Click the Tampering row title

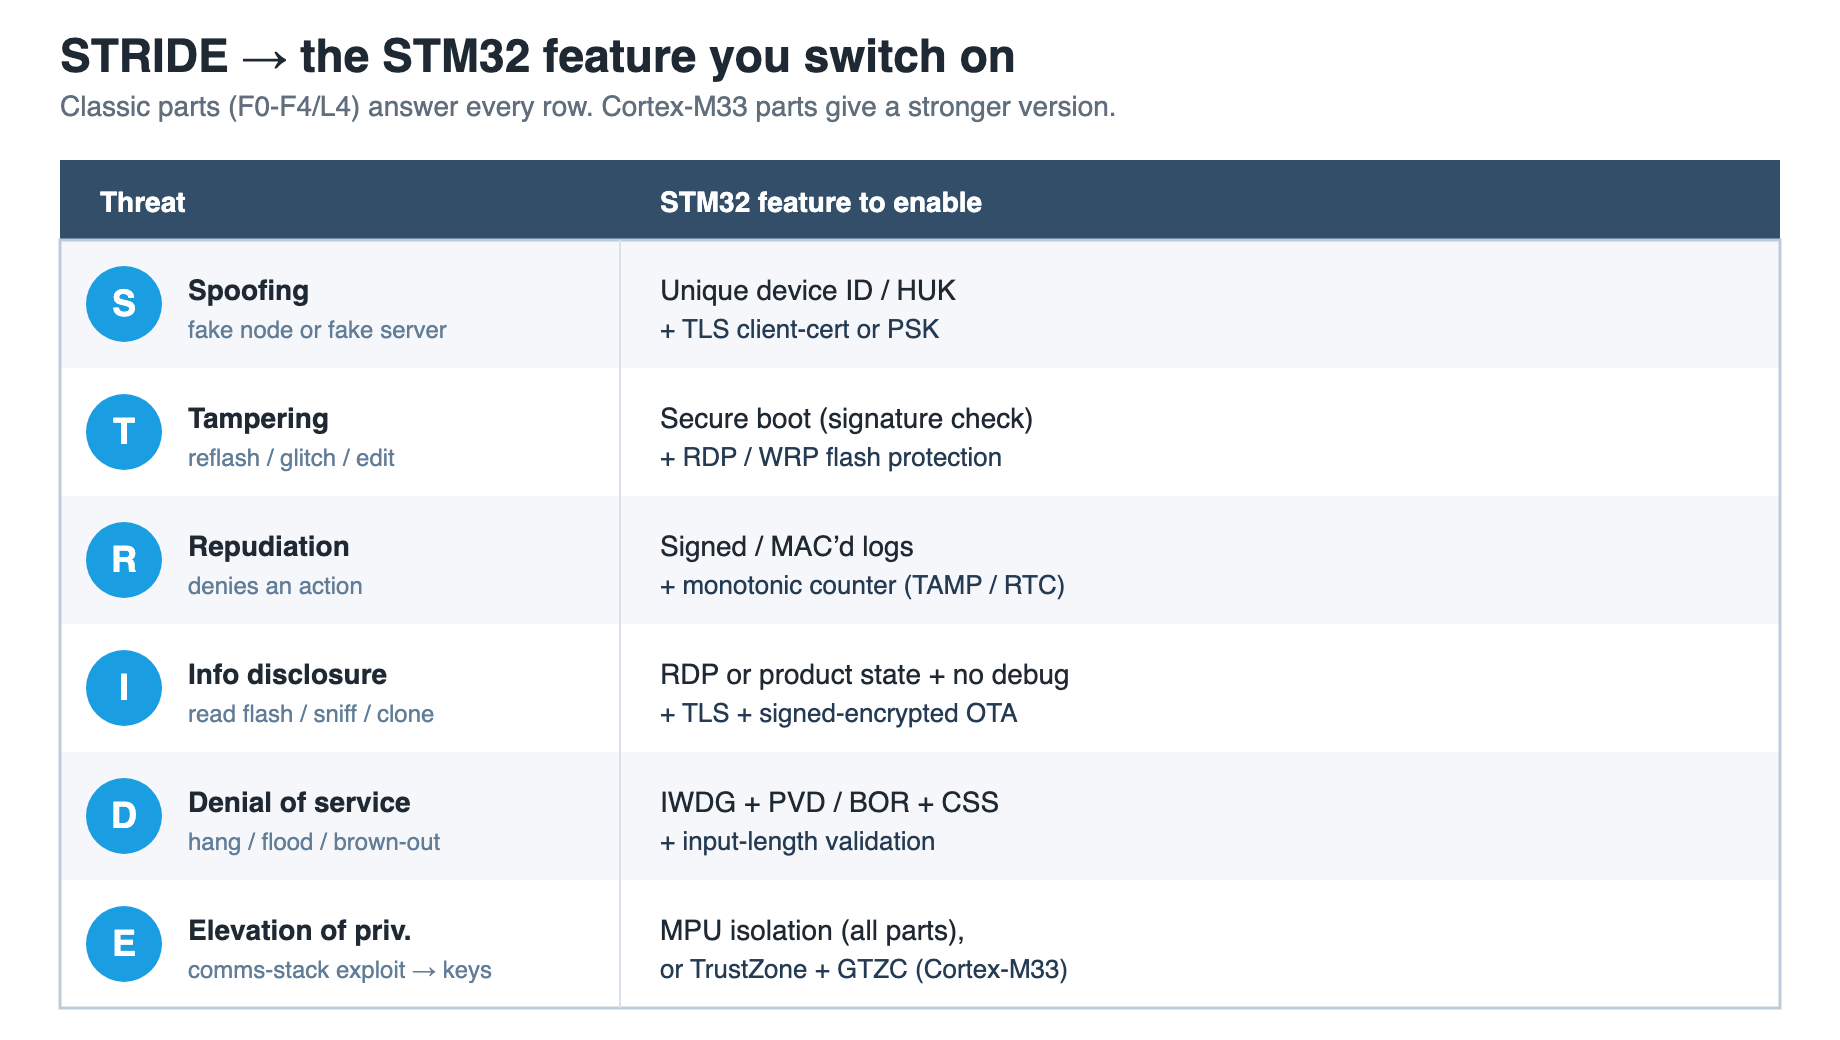pos(258,419)
